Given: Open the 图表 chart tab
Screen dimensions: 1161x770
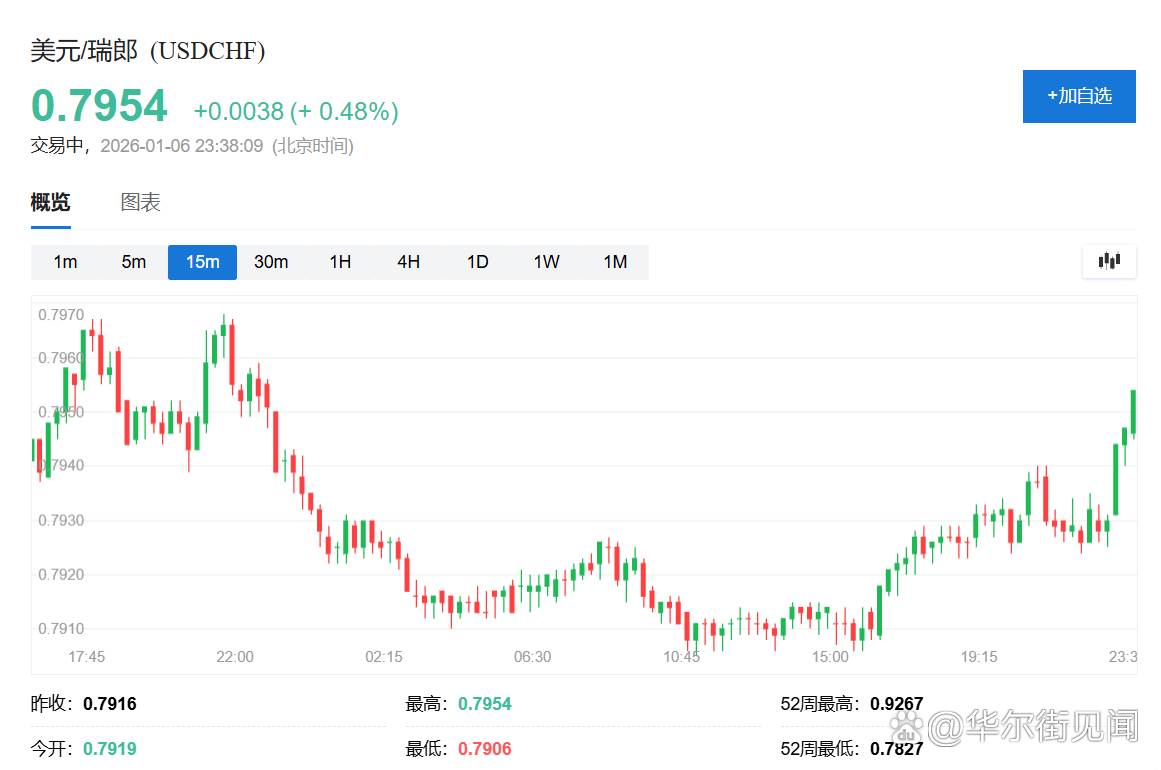Looking at the screenshot, I should [x=140, y=203].
